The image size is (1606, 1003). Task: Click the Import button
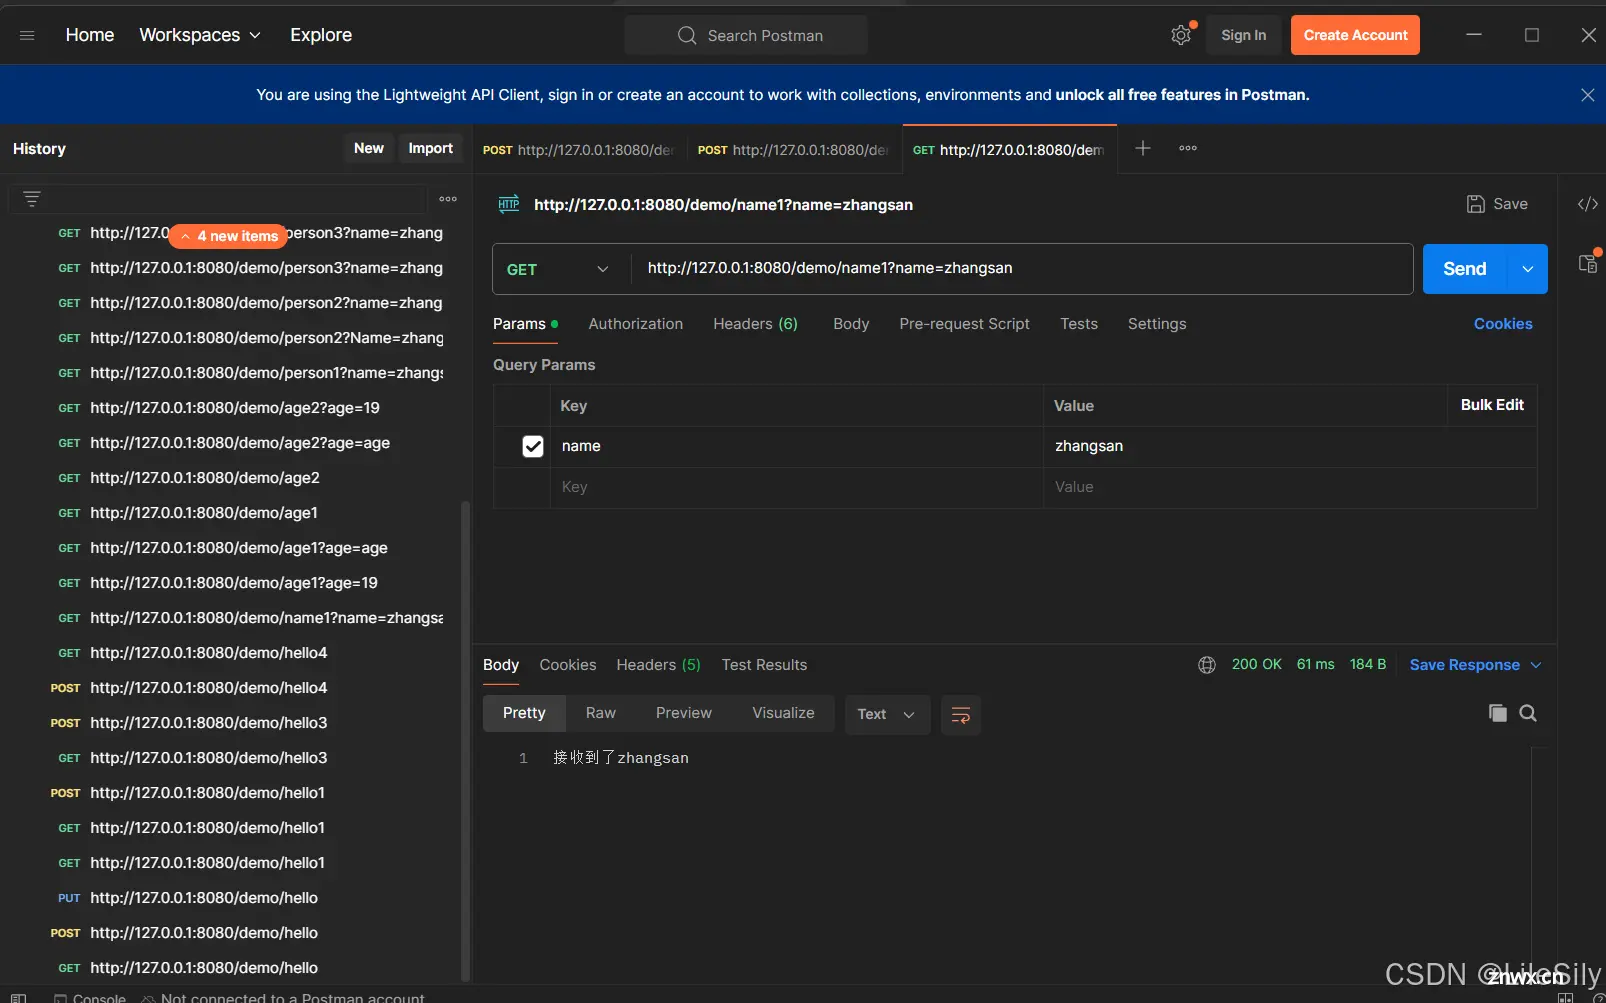click(x=431, y=148)
